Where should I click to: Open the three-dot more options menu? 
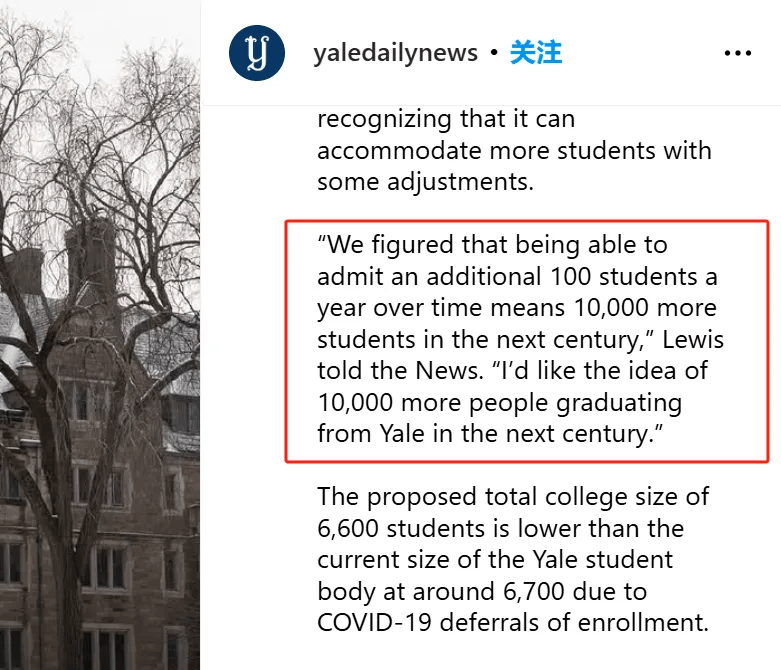click(737, 53)
